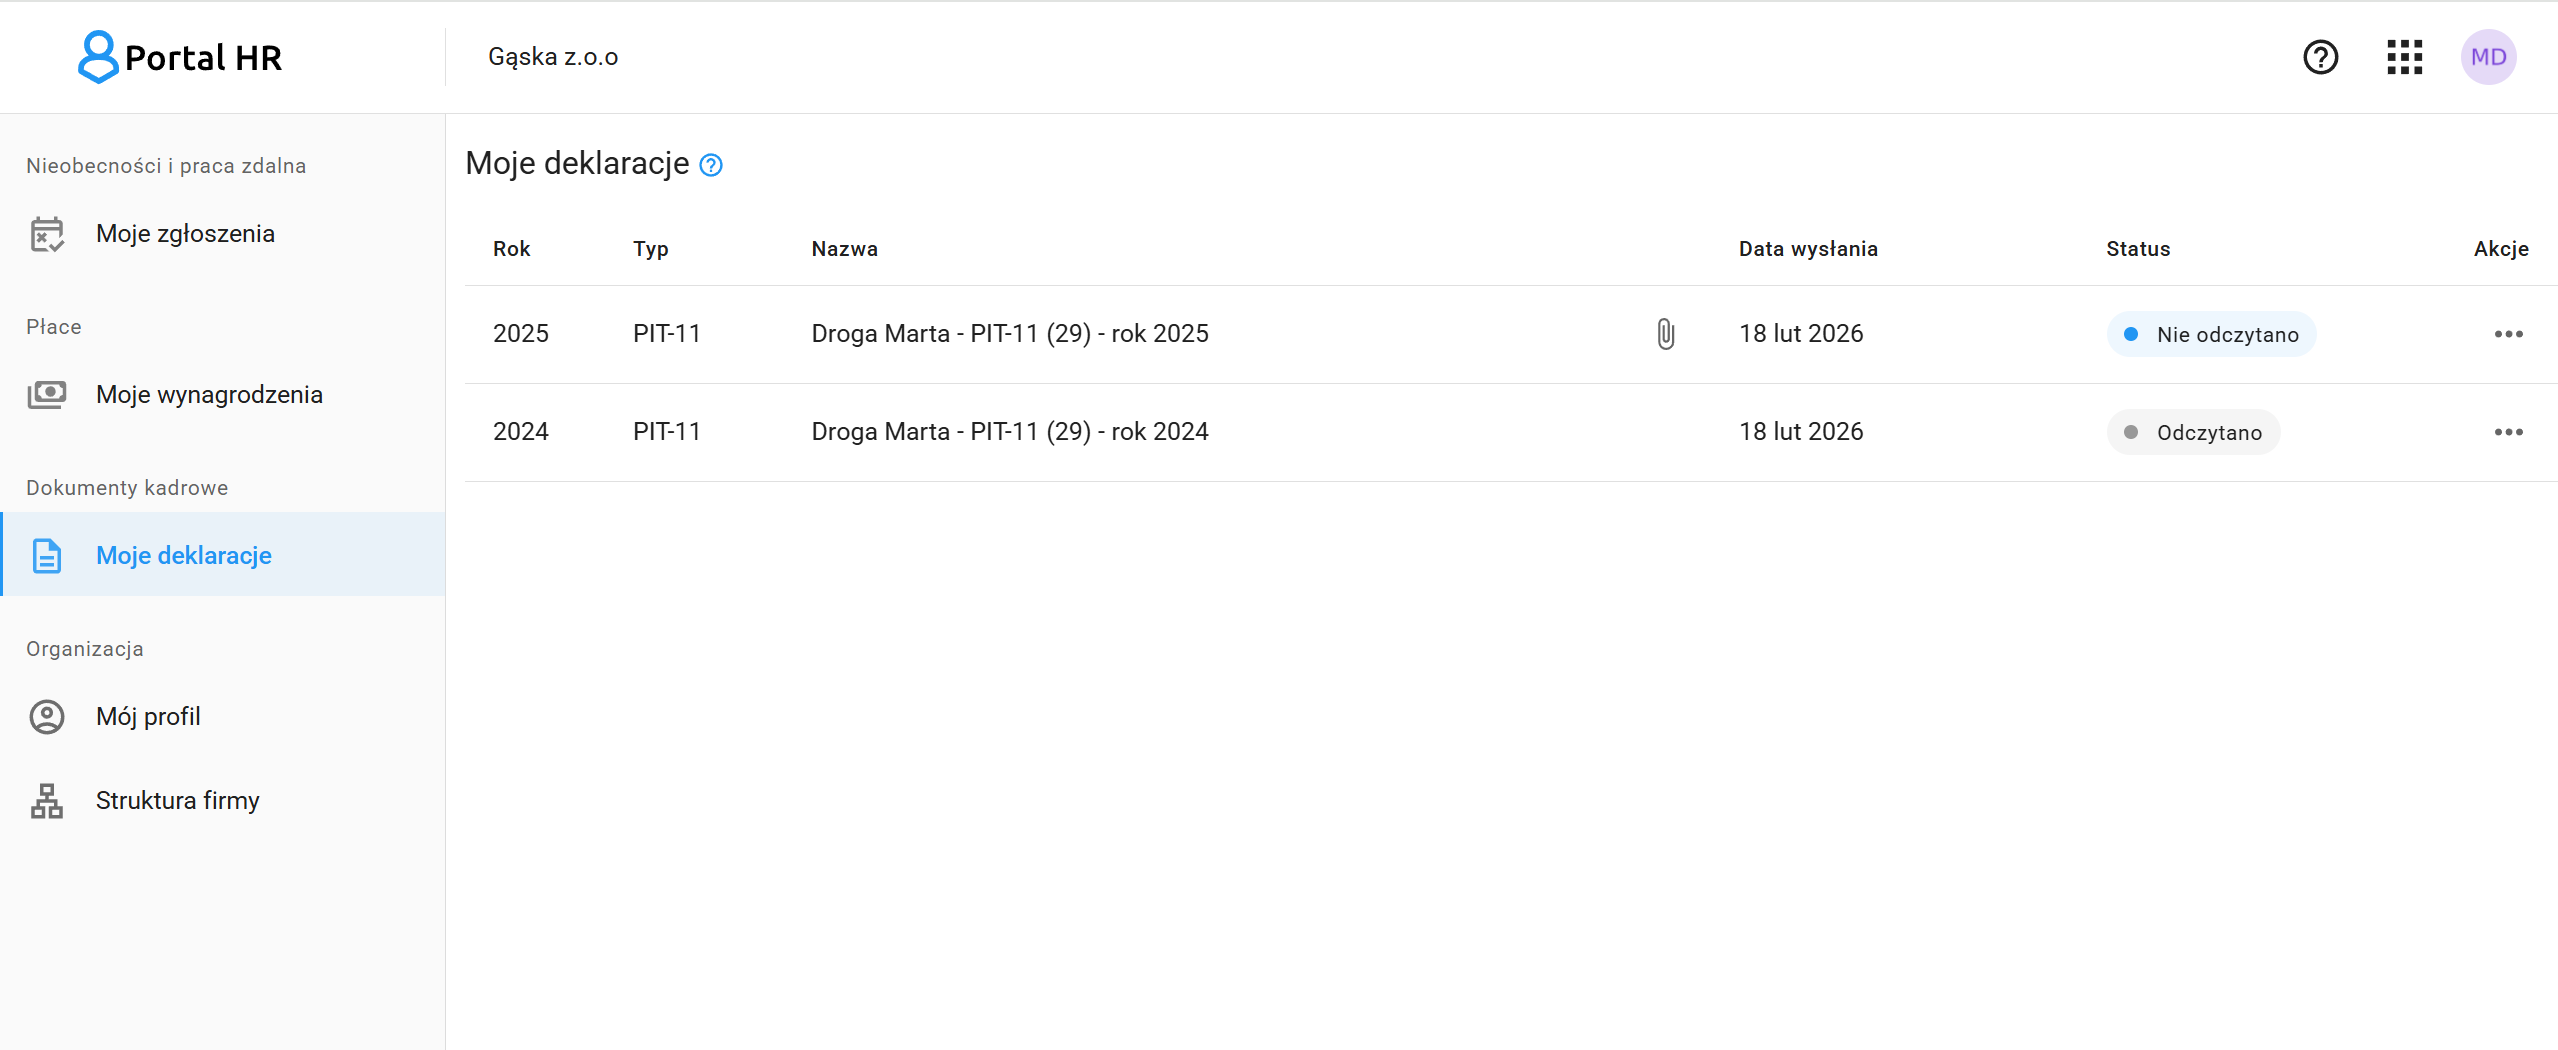Open the apps grid launcher
This screenshot has height=1050, width=2558.
2404,57
